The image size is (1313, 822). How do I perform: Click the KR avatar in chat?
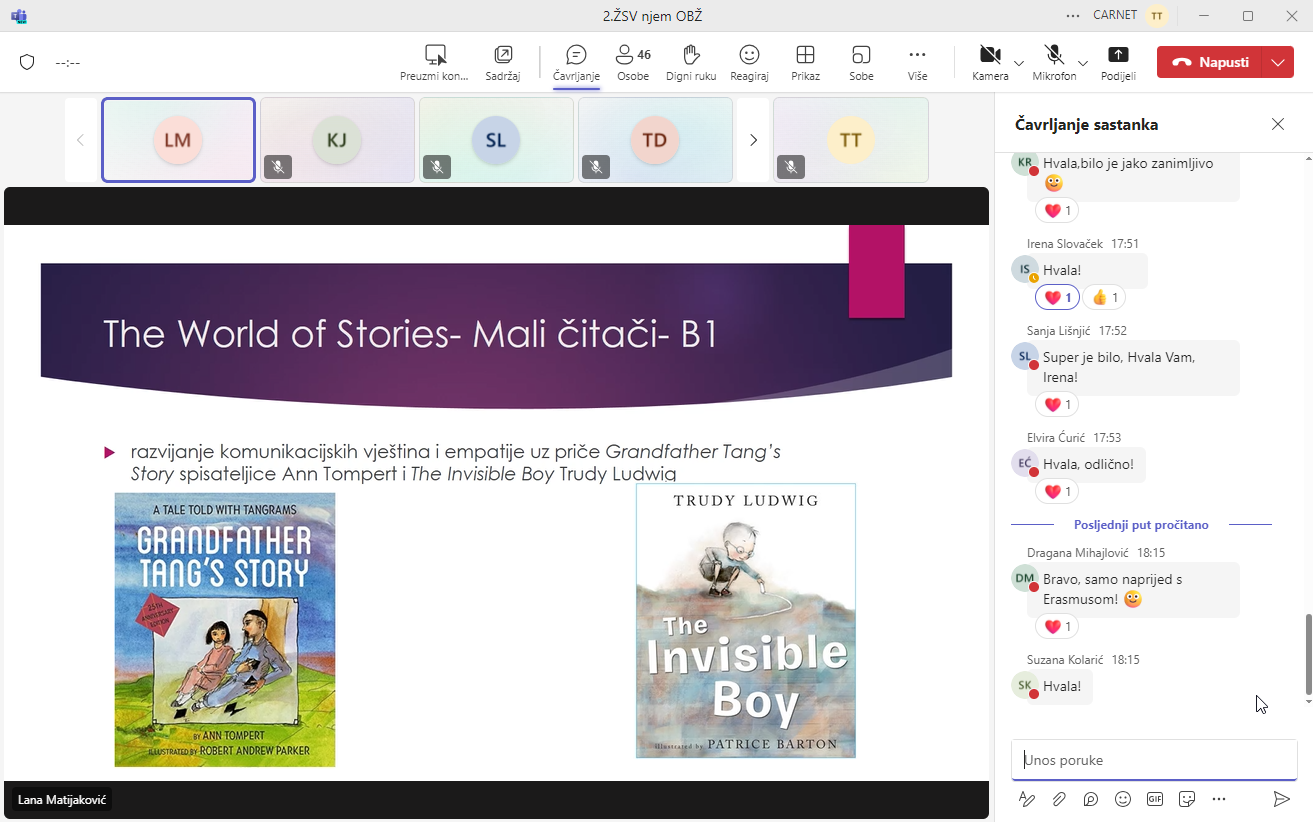click(x=1025, y=163)
